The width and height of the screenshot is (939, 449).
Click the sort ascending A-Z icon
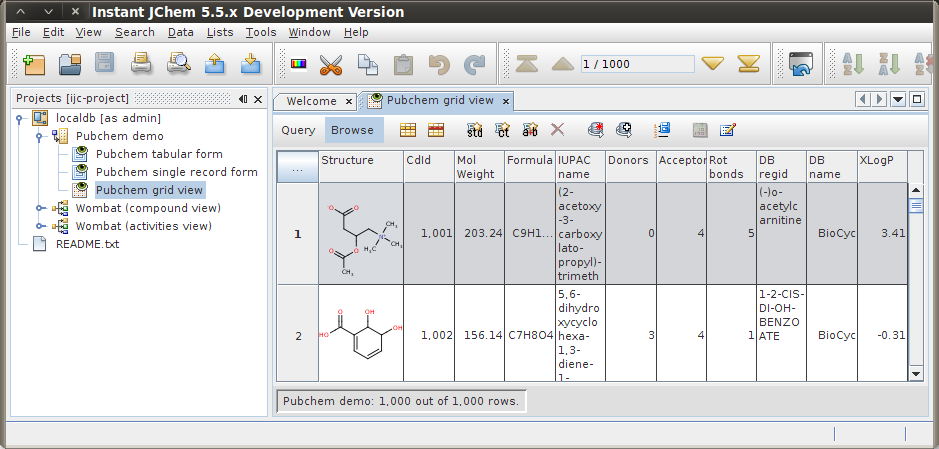pos(854,65)
